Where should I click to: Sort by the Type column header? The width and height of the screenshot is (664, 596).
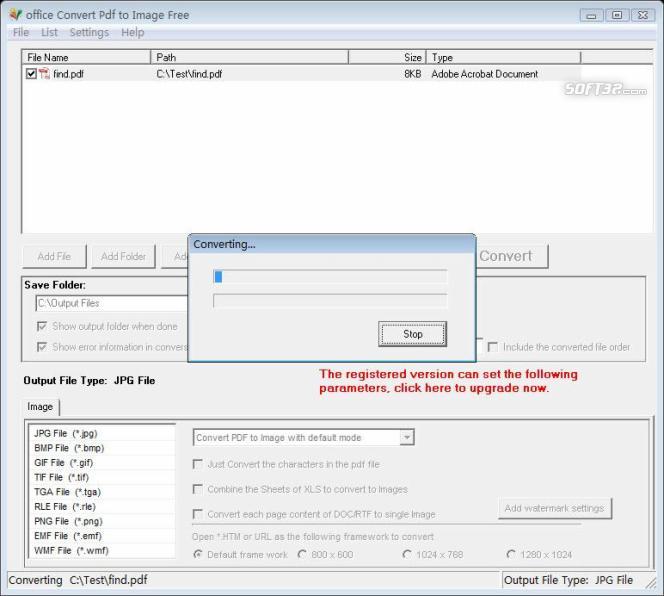click(x=504, y=57)
